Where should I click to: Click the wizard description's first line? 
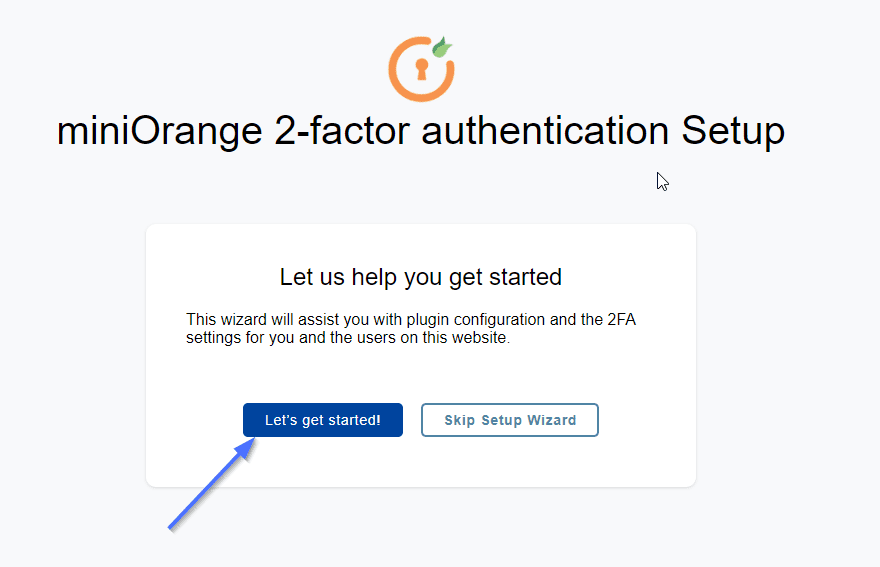click(424, 320)
